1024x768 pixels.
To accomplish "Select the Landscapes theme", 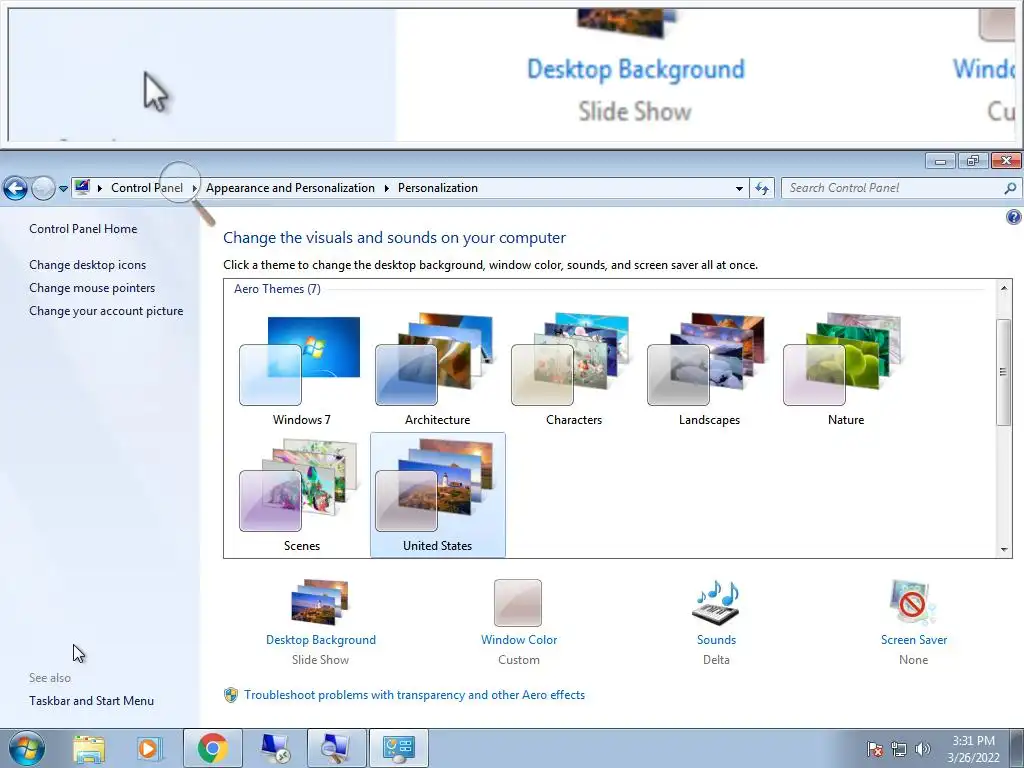I will [x=709, y=370].
